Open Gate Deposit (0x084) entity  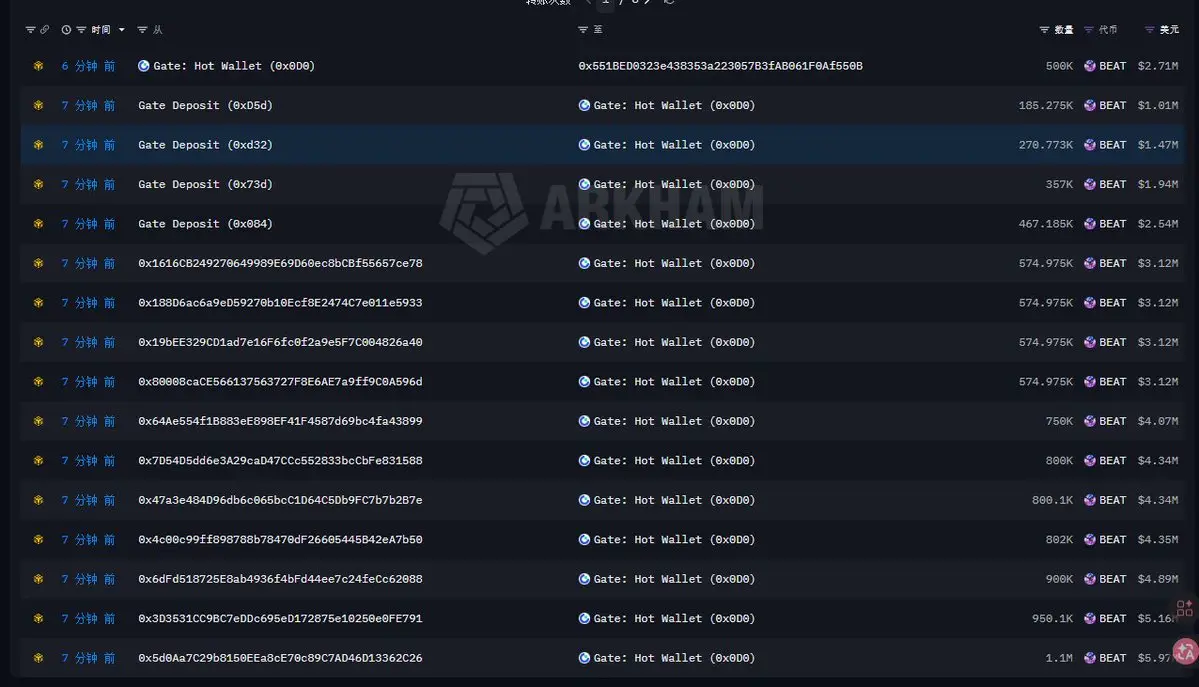coord(205,224)
